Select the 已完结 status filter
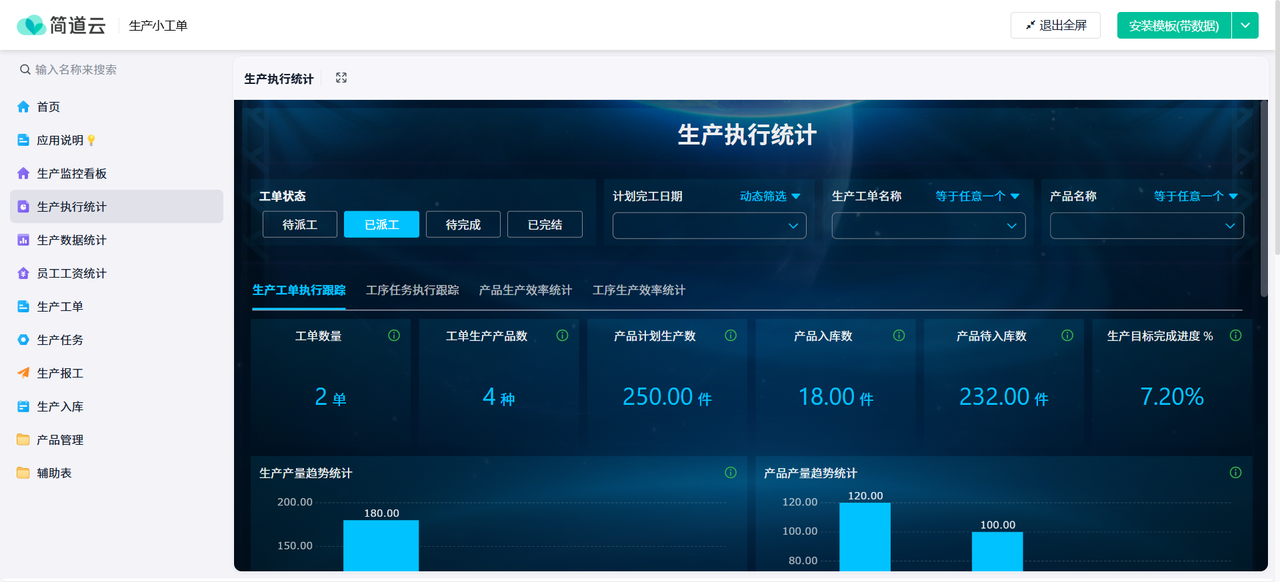 [544, 225]
